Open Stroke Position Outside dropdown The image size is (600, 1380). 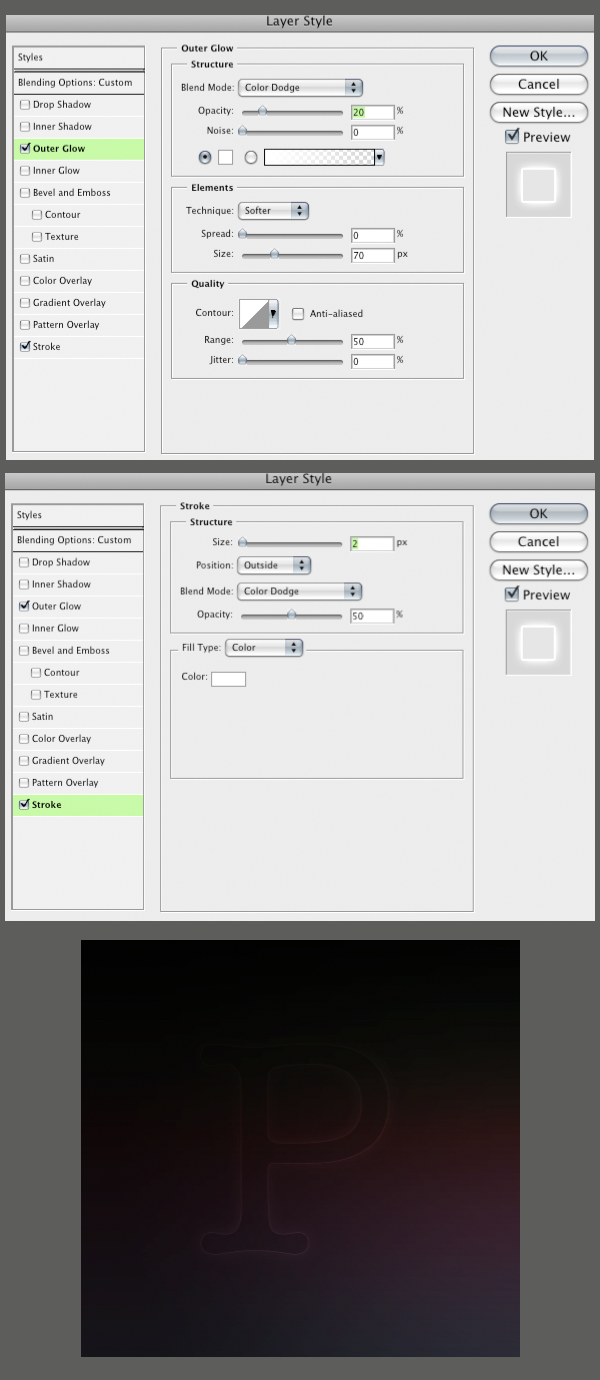[x=274, y=565]
